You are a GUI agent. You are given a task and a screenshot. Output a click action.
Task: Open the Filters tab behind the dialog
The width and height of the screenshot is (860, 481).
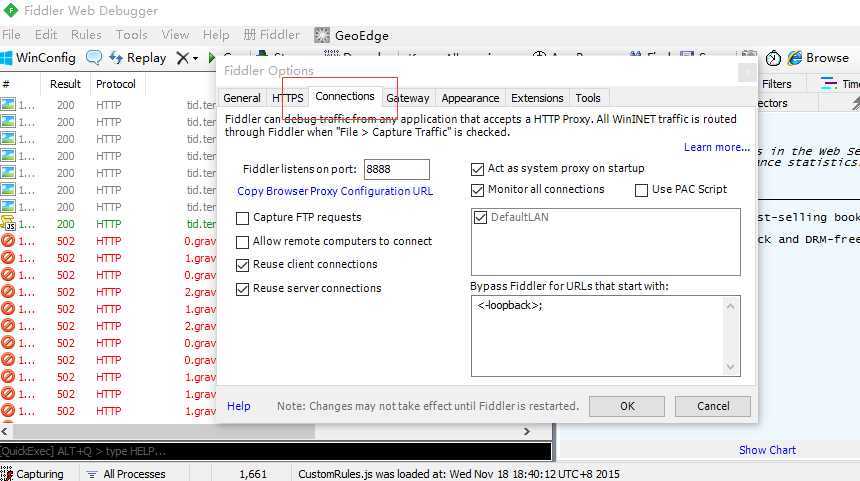point(777,84)
